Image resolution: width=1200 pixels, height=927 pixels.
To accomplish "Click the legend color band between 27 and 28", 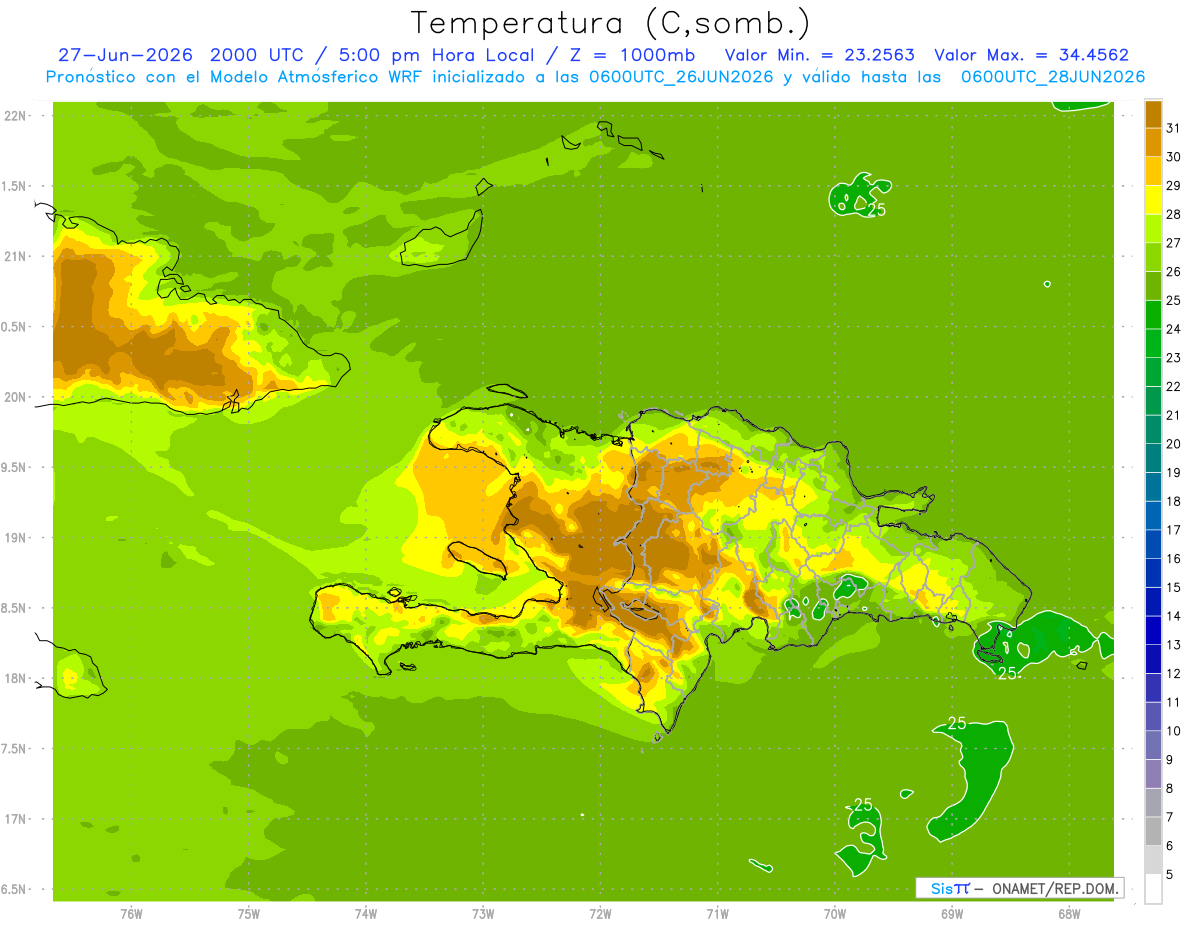I will [1153, 228].
